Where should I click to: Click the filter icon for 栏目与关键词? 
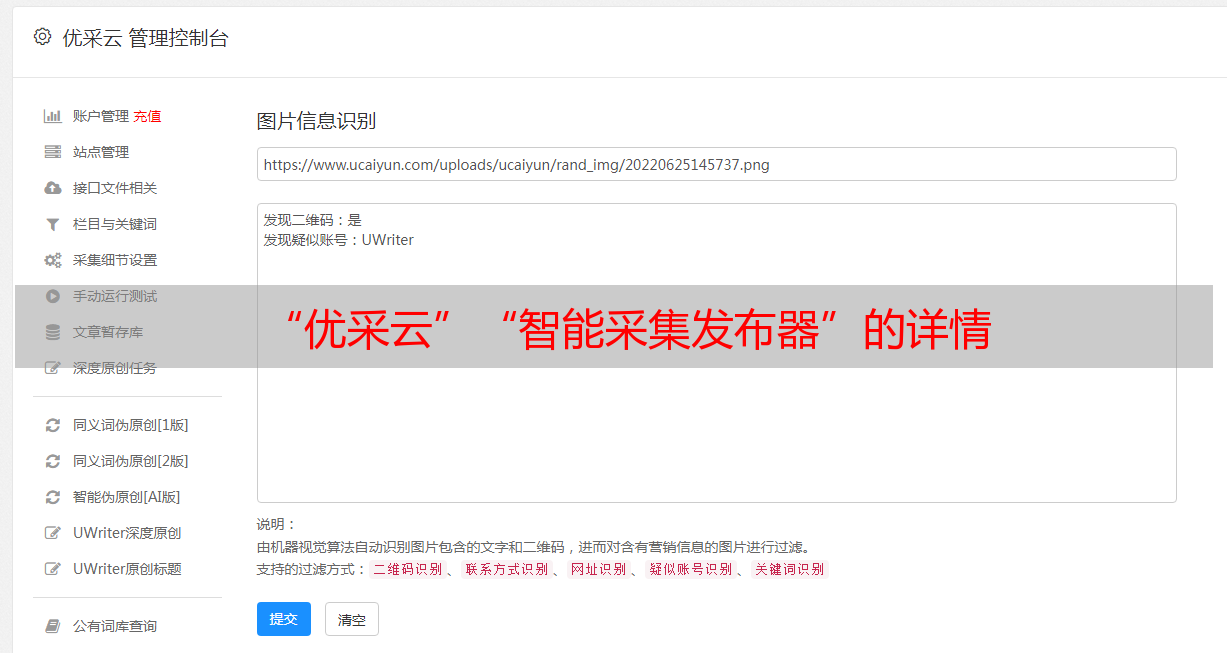pyautogui.click(x=53, y=224)
